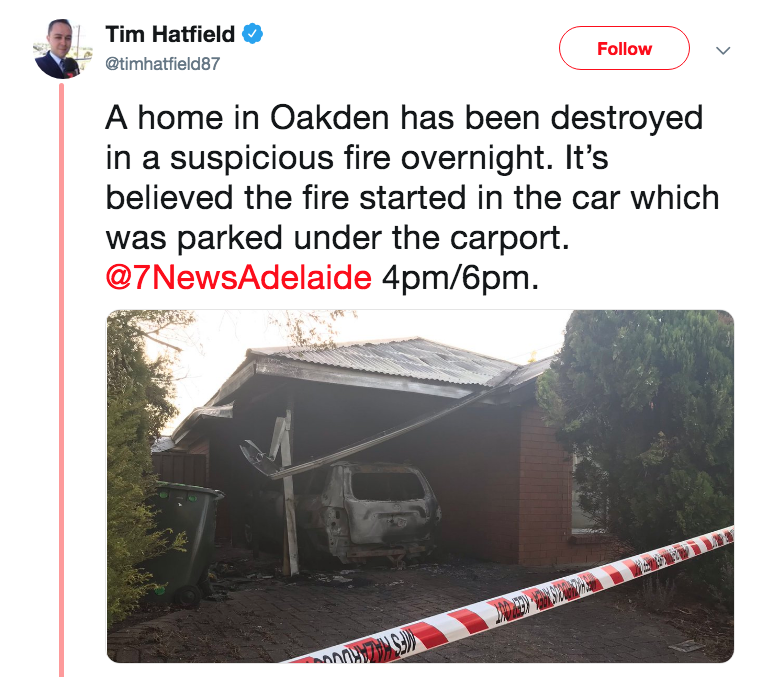This screenshot has height=677, width=764.
Task: Click the red-white hazard tape in photo
Action: (512, 604)
